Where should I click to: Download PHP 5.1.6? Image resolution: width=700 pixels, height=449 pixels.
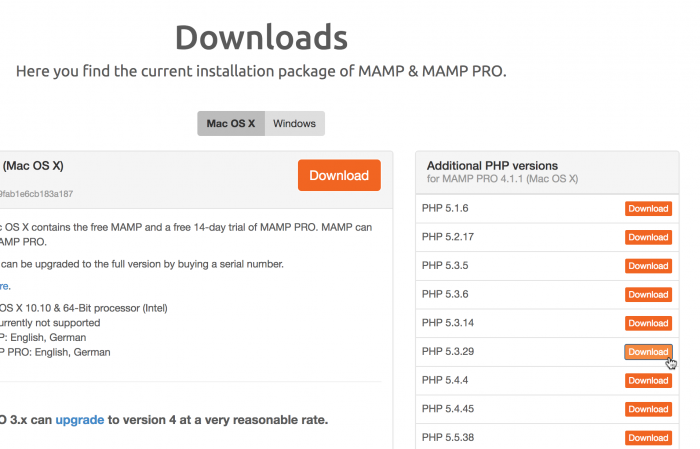(x=648, y=208)
